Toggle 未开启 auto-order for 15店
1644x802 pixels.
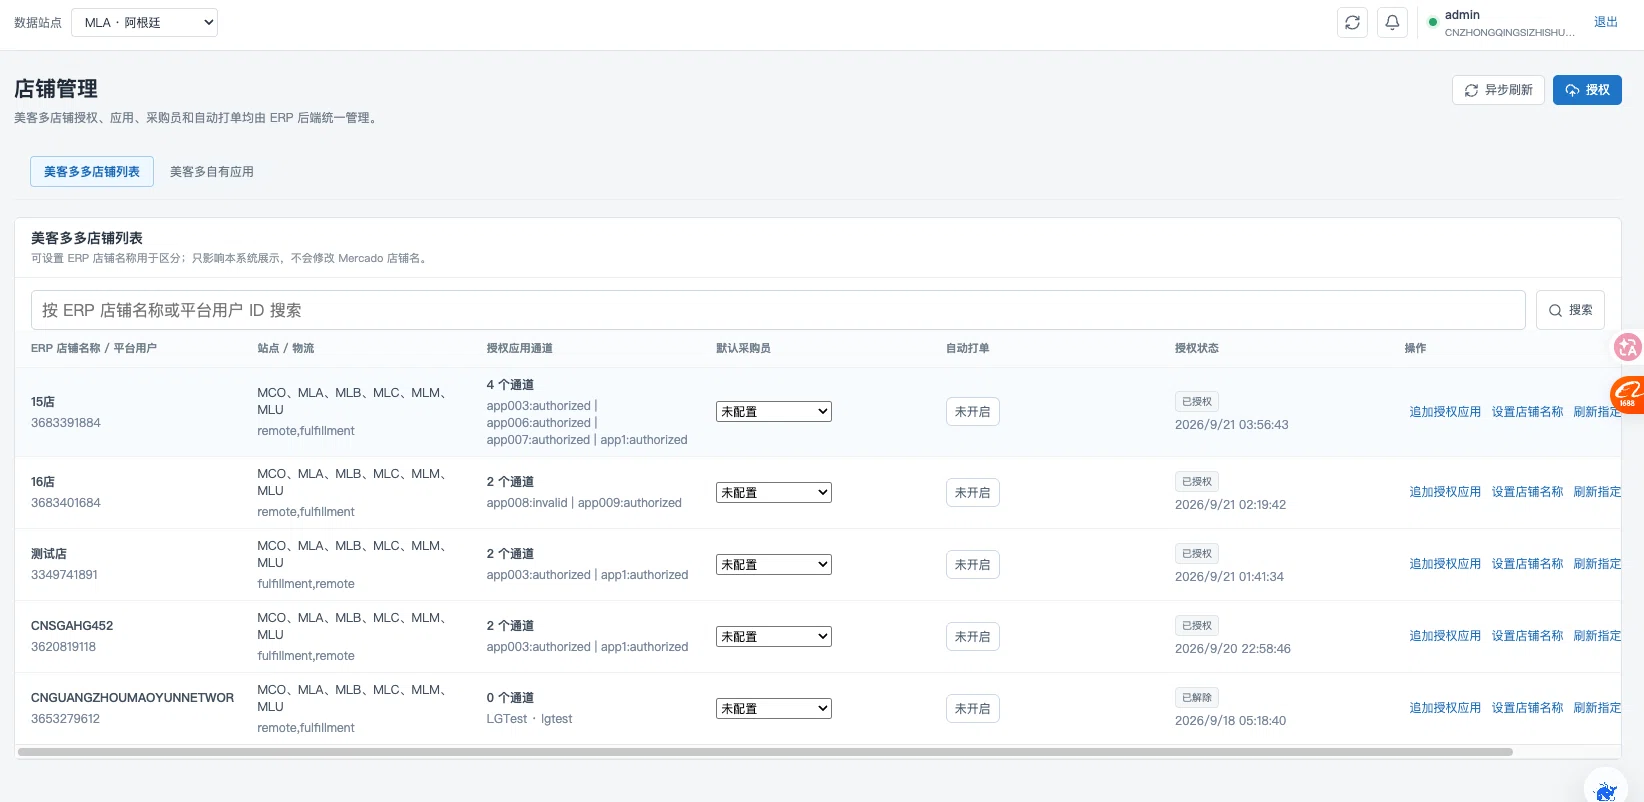point(972,412)
